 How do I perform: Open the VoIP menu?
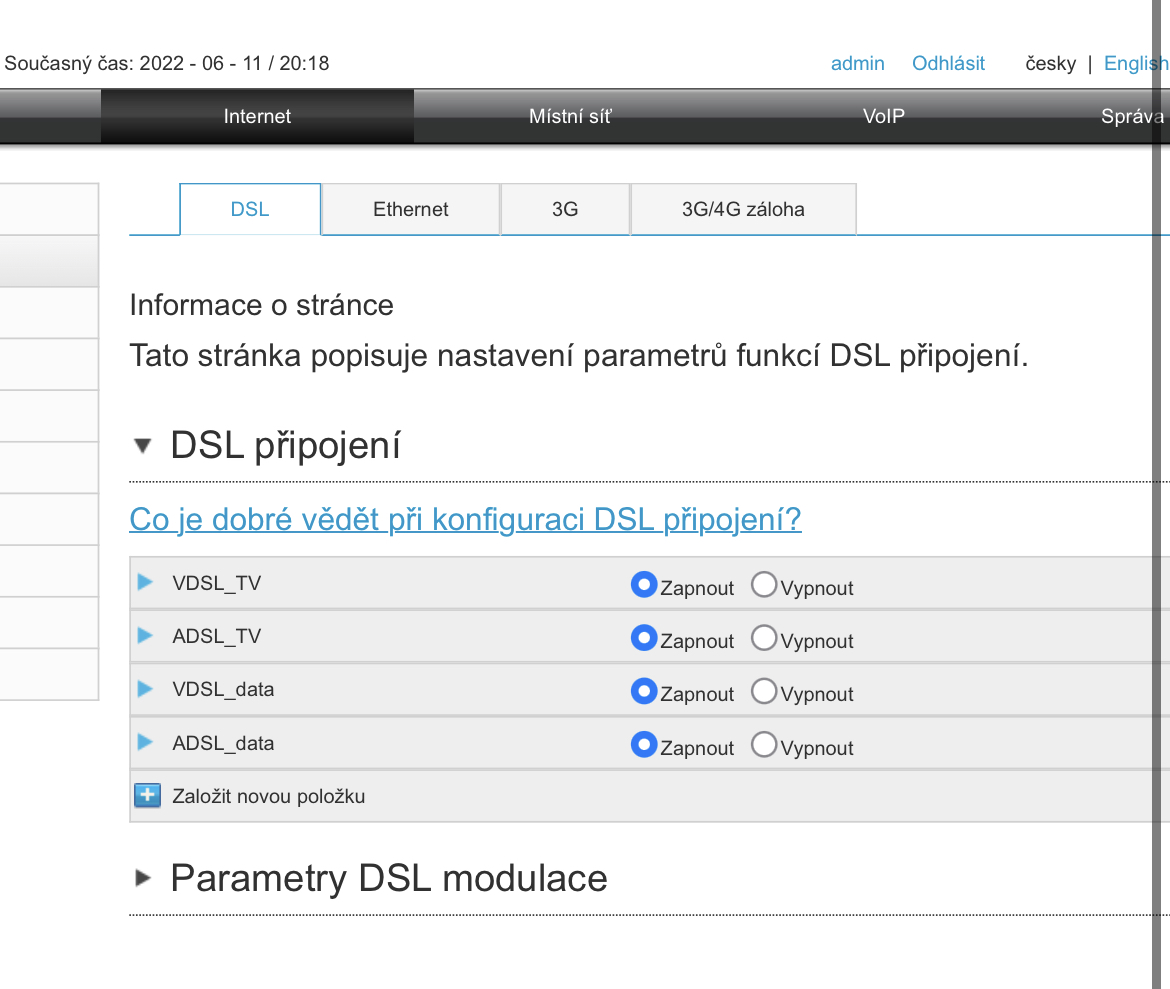click(x=884, y=116)
